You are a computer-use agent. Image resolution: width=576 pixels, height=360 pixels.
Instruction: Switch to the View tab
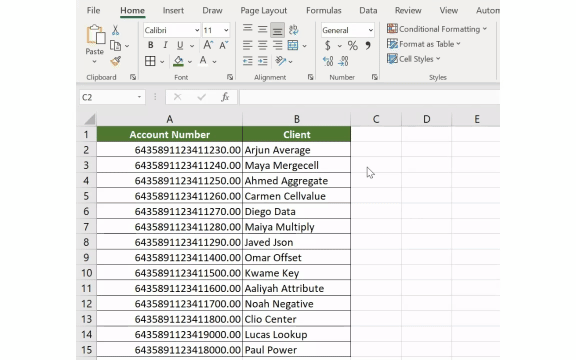449,10
